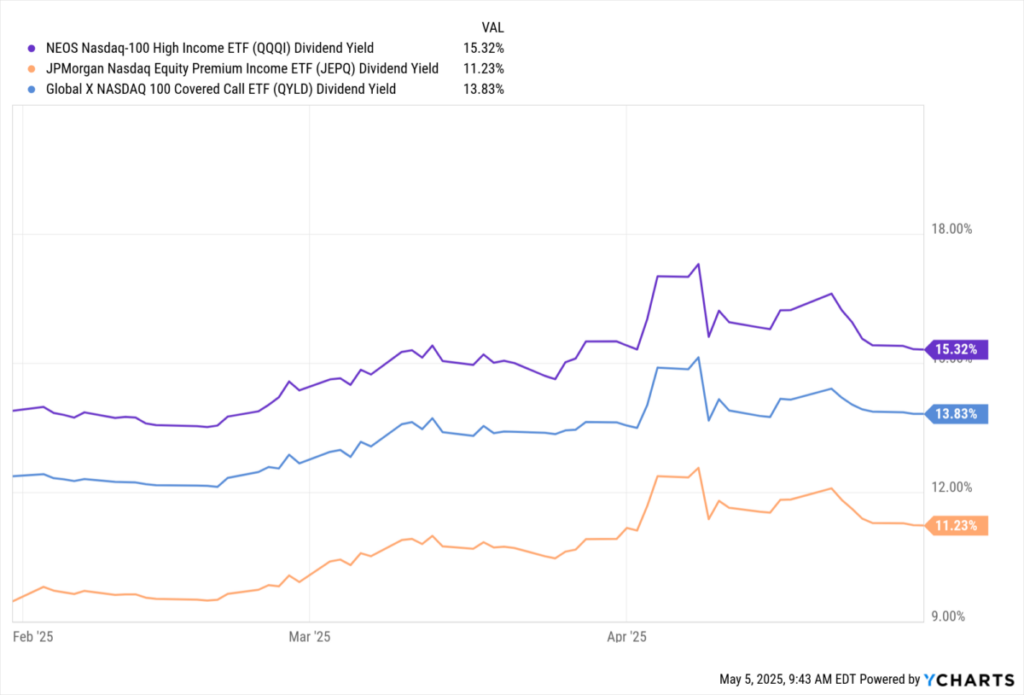Click the blue QYLD legend dot
Screen dimensions: 1024x695
(x=33, y=89)
